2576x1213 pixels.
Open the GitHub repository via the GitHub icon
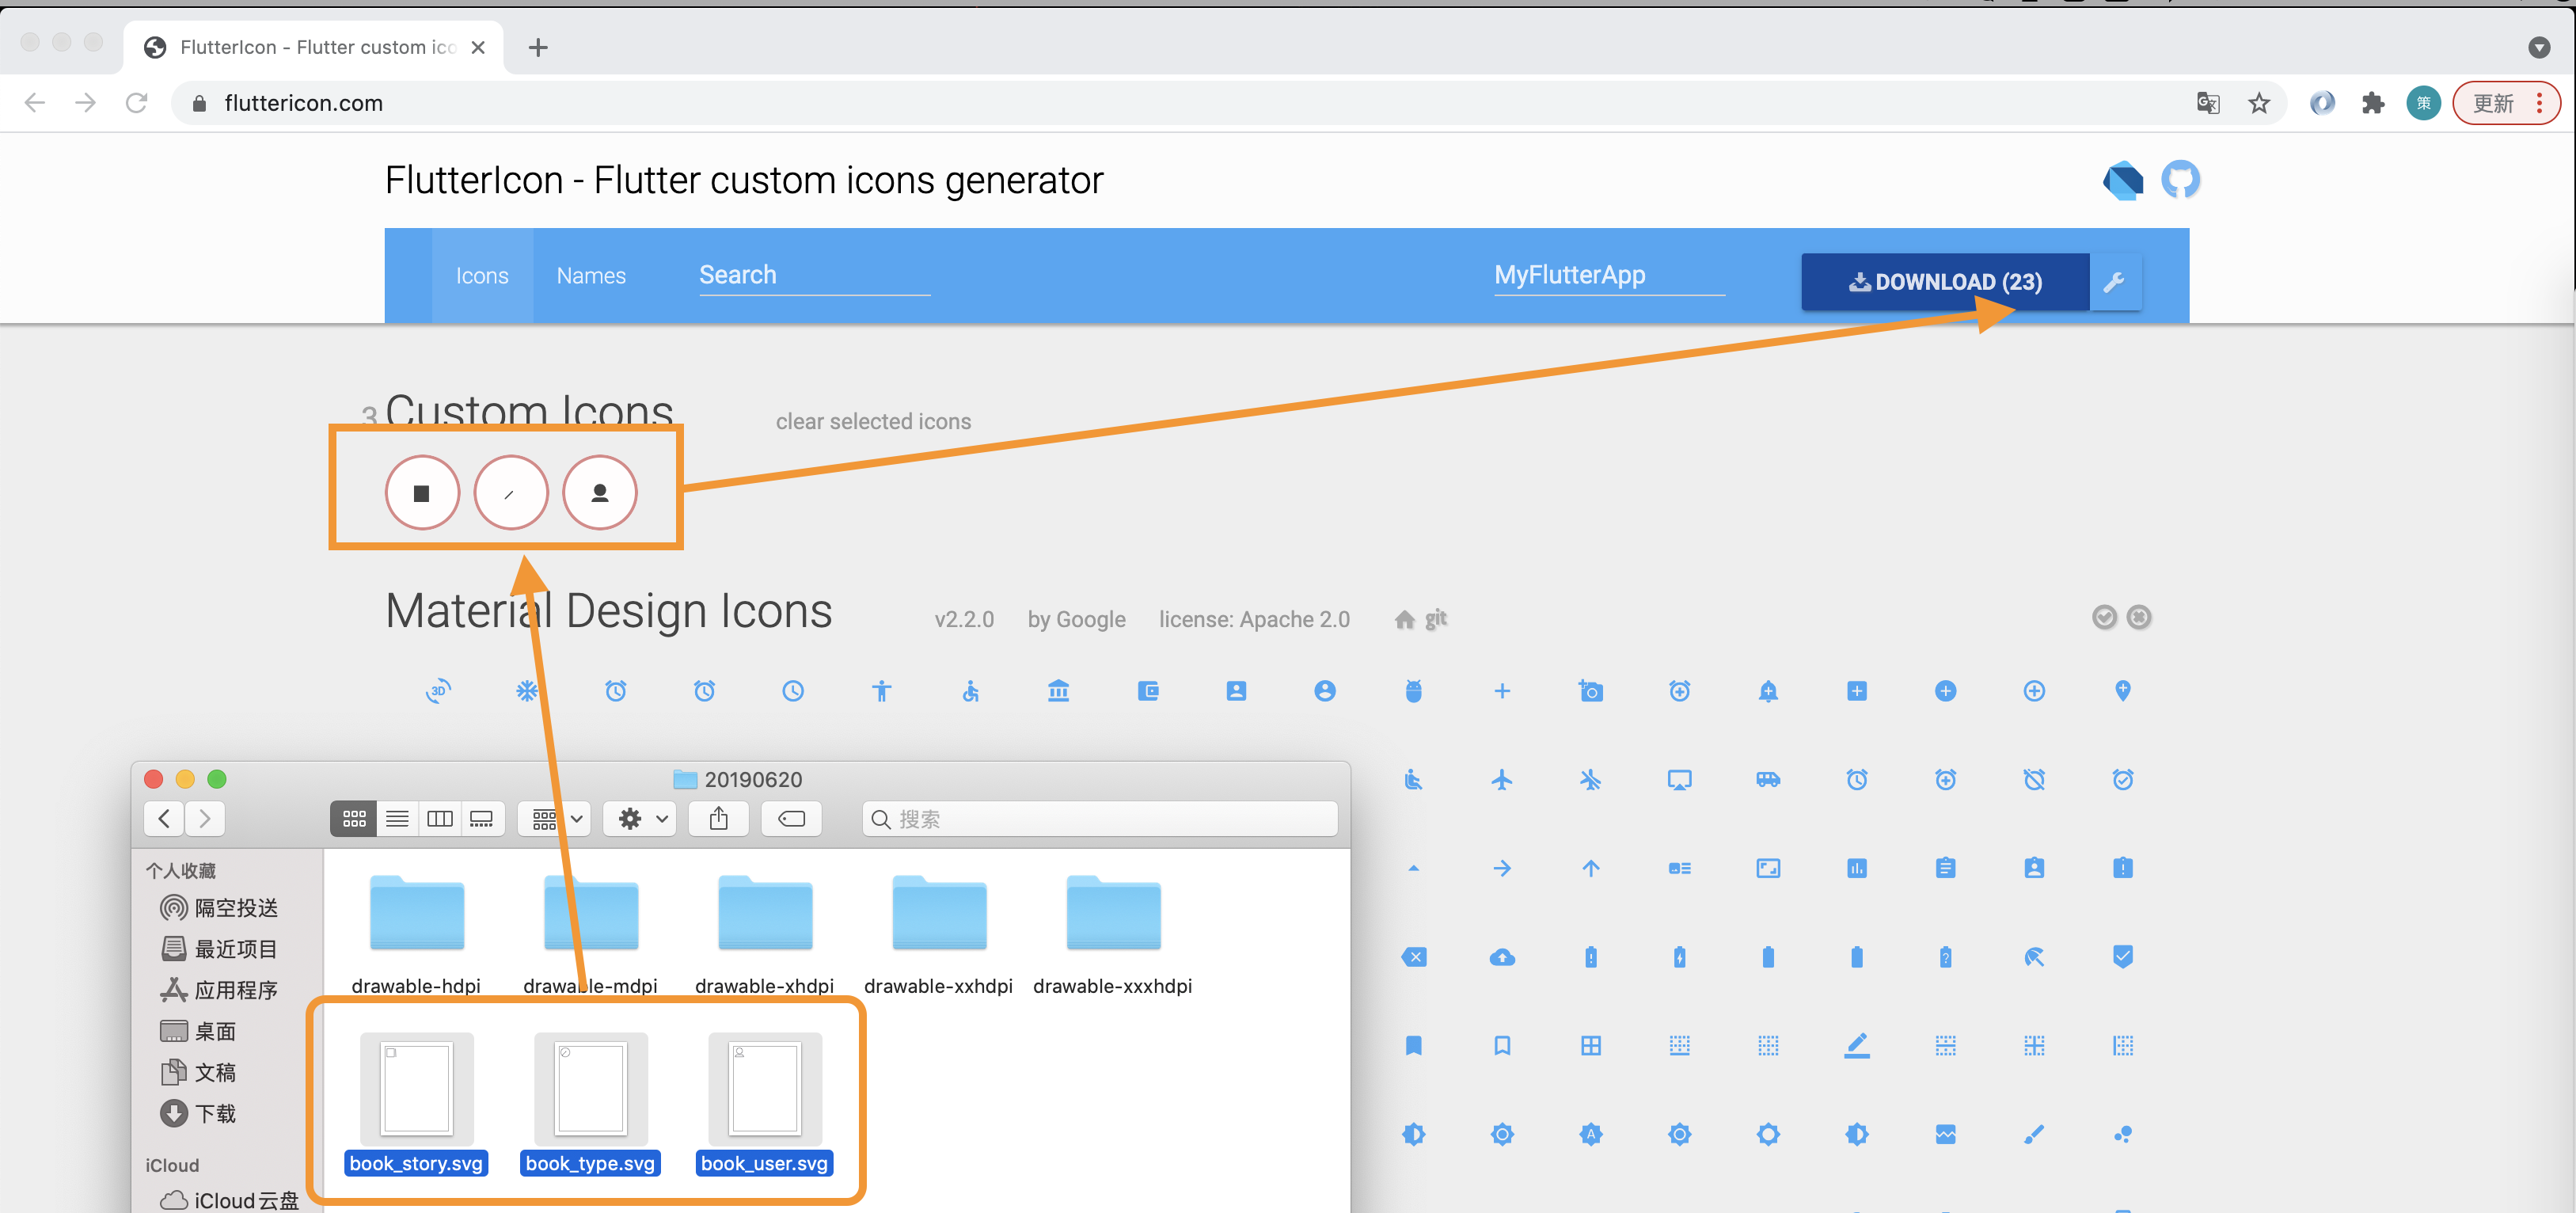[x=2182, y=180]
